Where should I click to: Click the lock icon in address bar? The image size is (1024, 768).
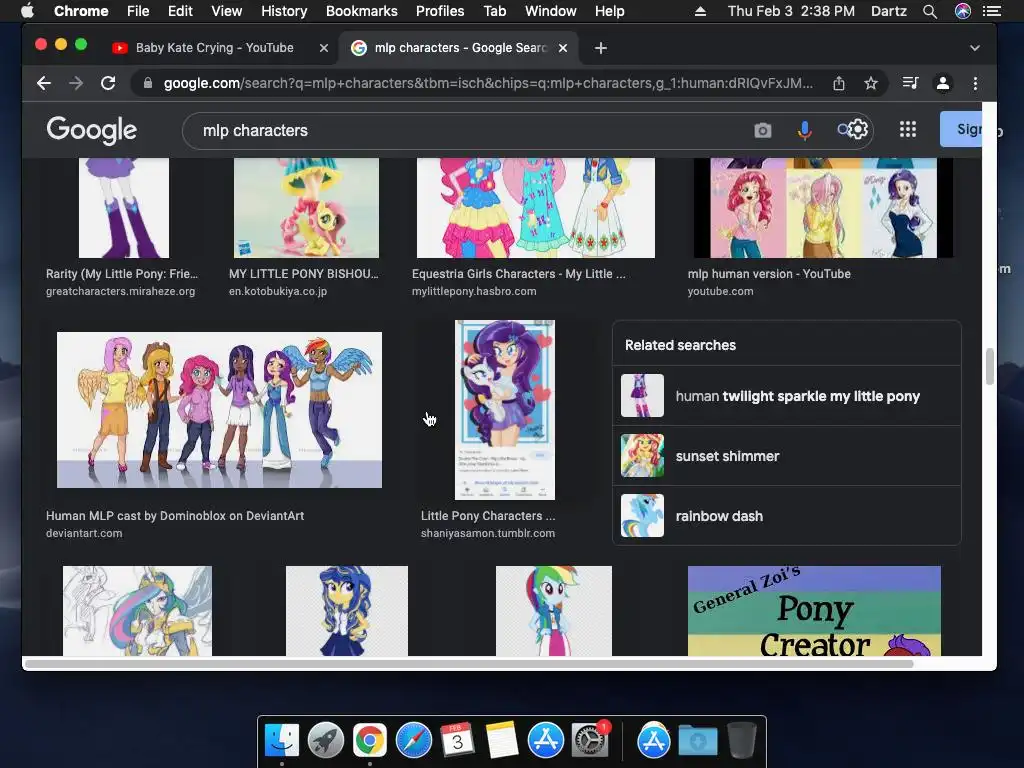pyautogui.click(x=148, y=83)
